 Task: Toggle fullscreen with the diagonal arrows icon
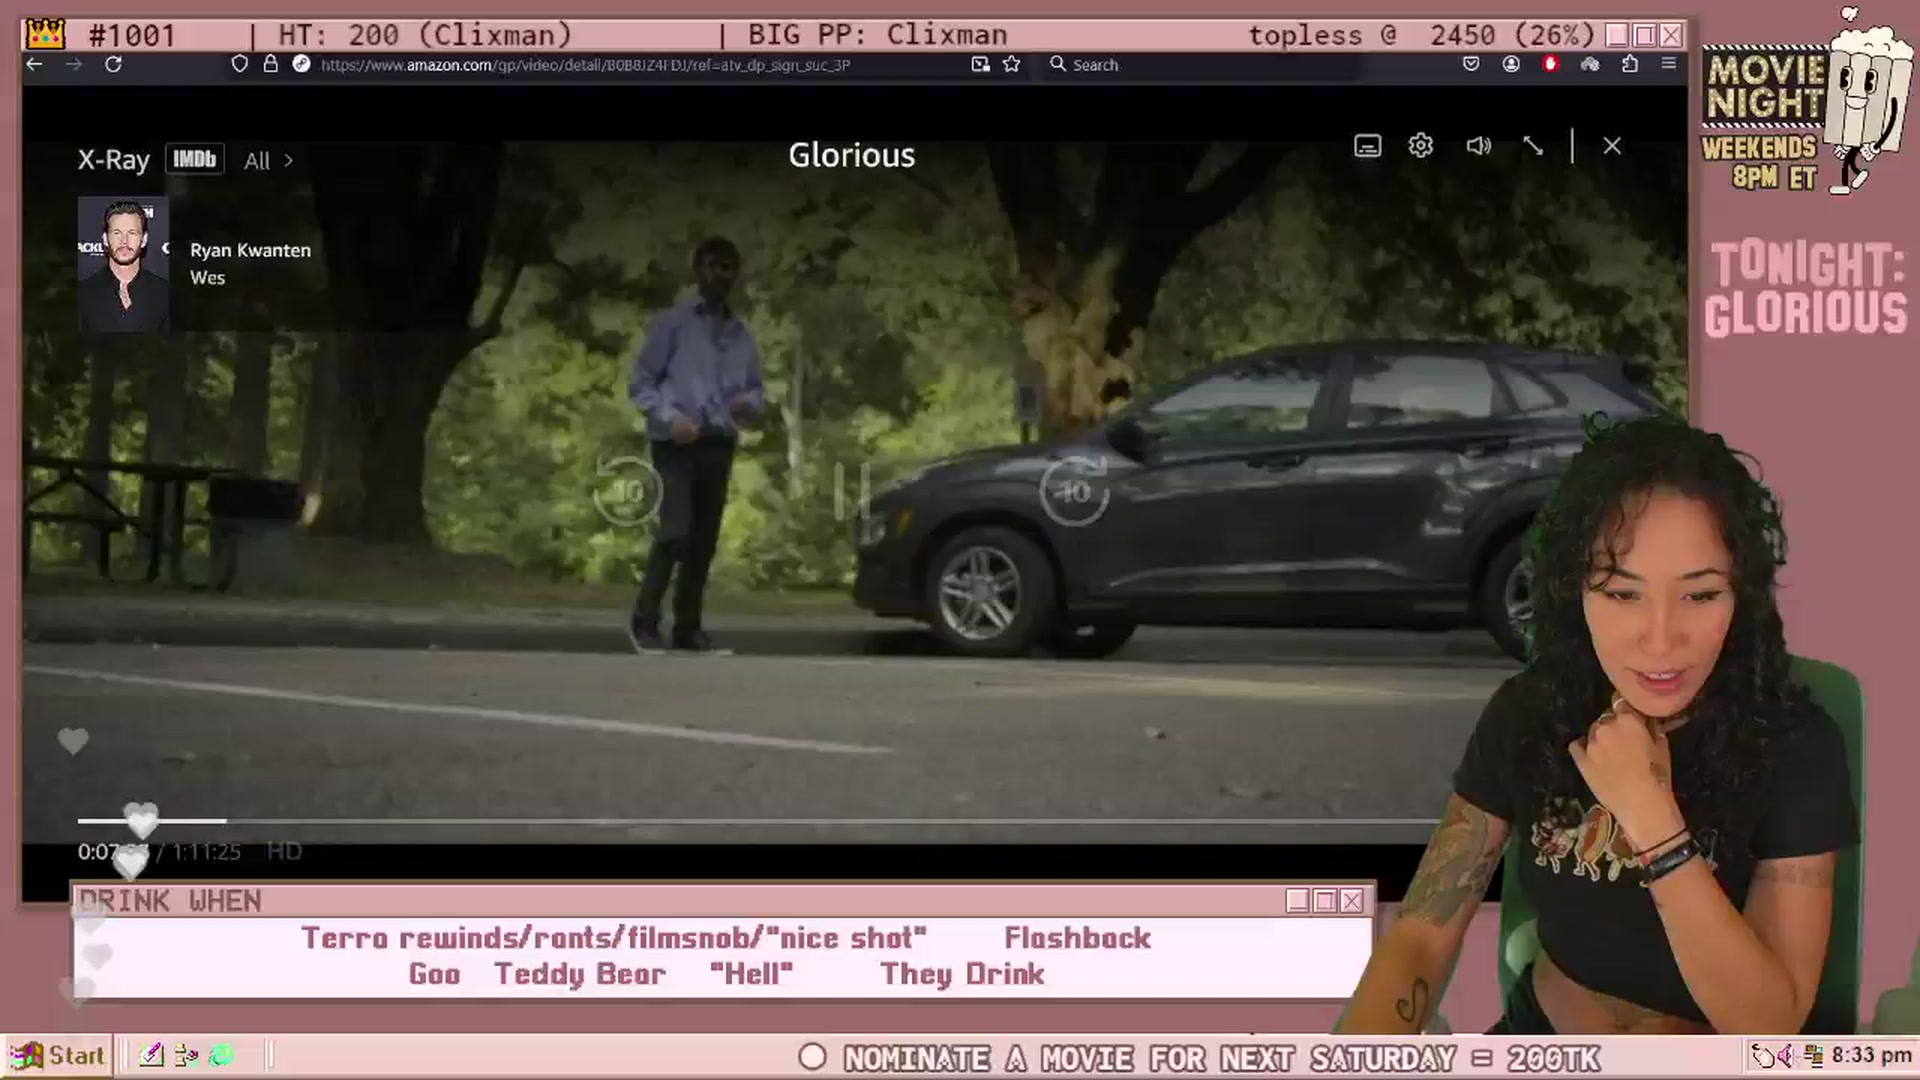coord(1533,146)
